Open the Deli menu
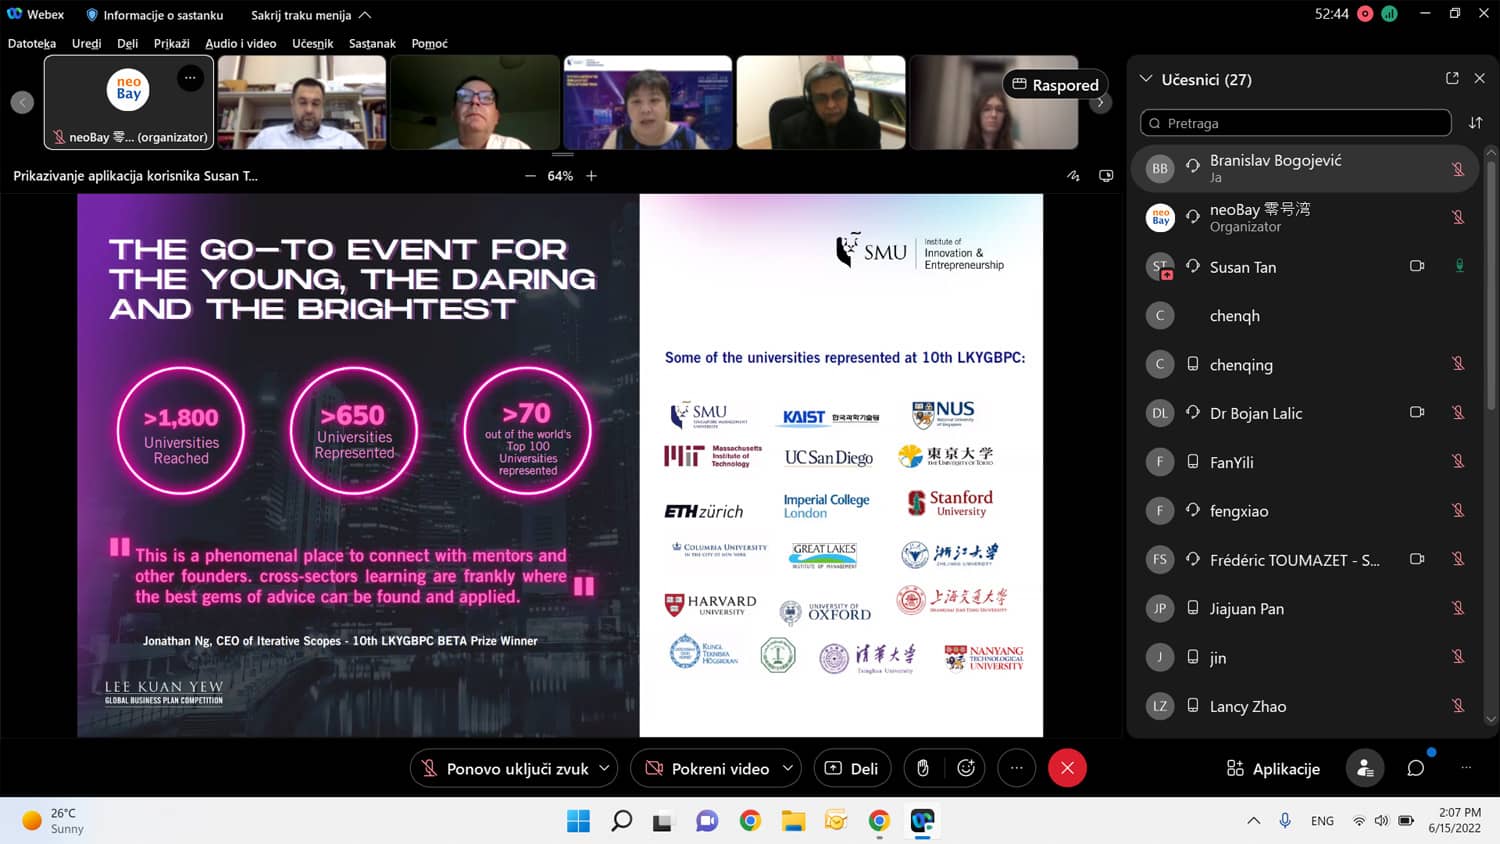Image resolution: width=1500 pixels, height=844 pixels. click(127, 43)
